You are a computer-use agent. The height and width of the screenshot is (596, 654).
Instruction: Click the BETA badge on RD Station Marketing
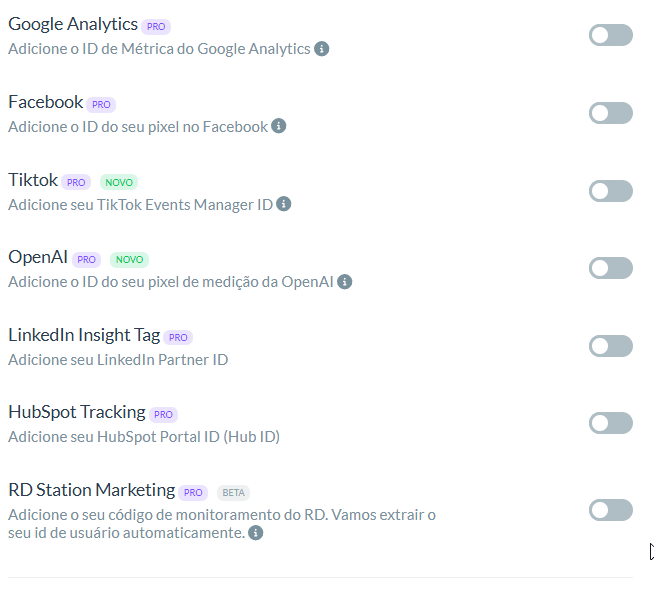coord(233,493)
